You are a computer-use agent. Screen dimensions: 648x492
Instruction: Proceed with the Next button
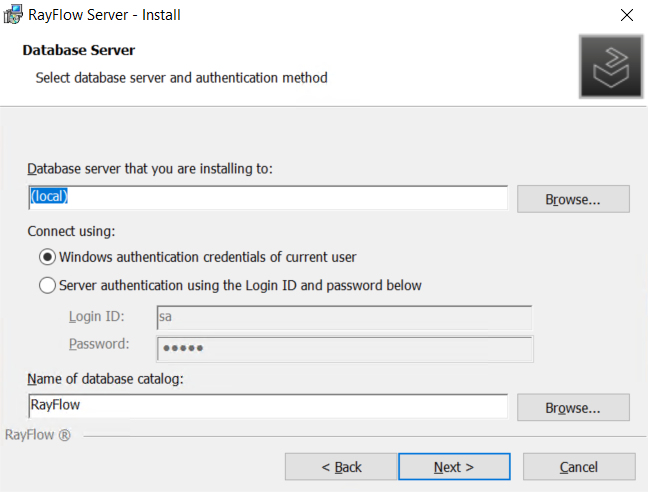454,467
